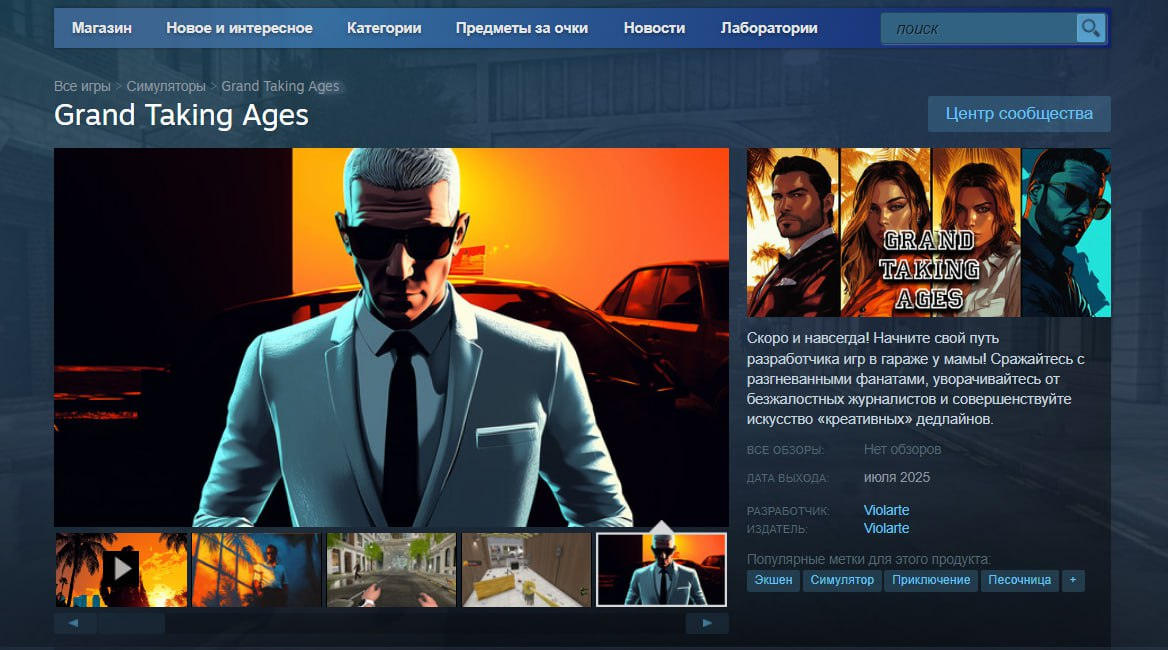Viewport: 1168px width, 650px height.
Task: Select the Приключение tag
Action: tap(930, 580)
